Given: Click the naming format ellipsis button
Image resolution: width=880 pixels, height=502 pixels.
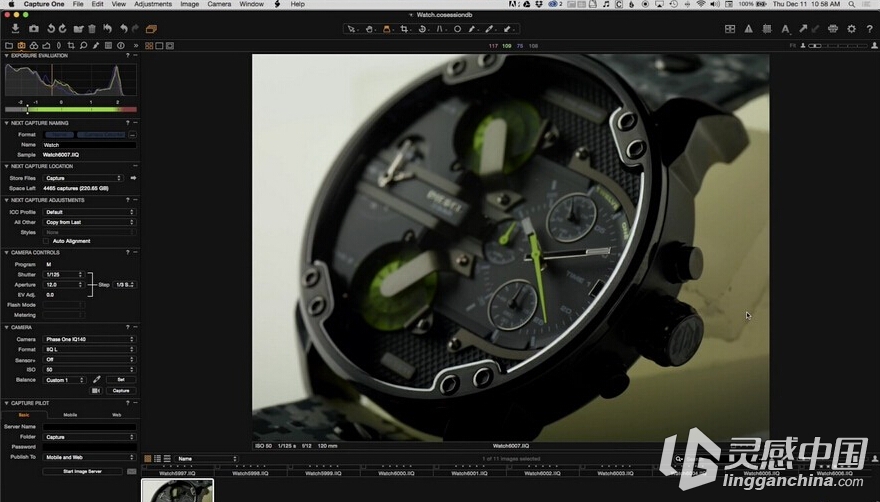Looking at the screenshot, I should (x=132, y=135).
